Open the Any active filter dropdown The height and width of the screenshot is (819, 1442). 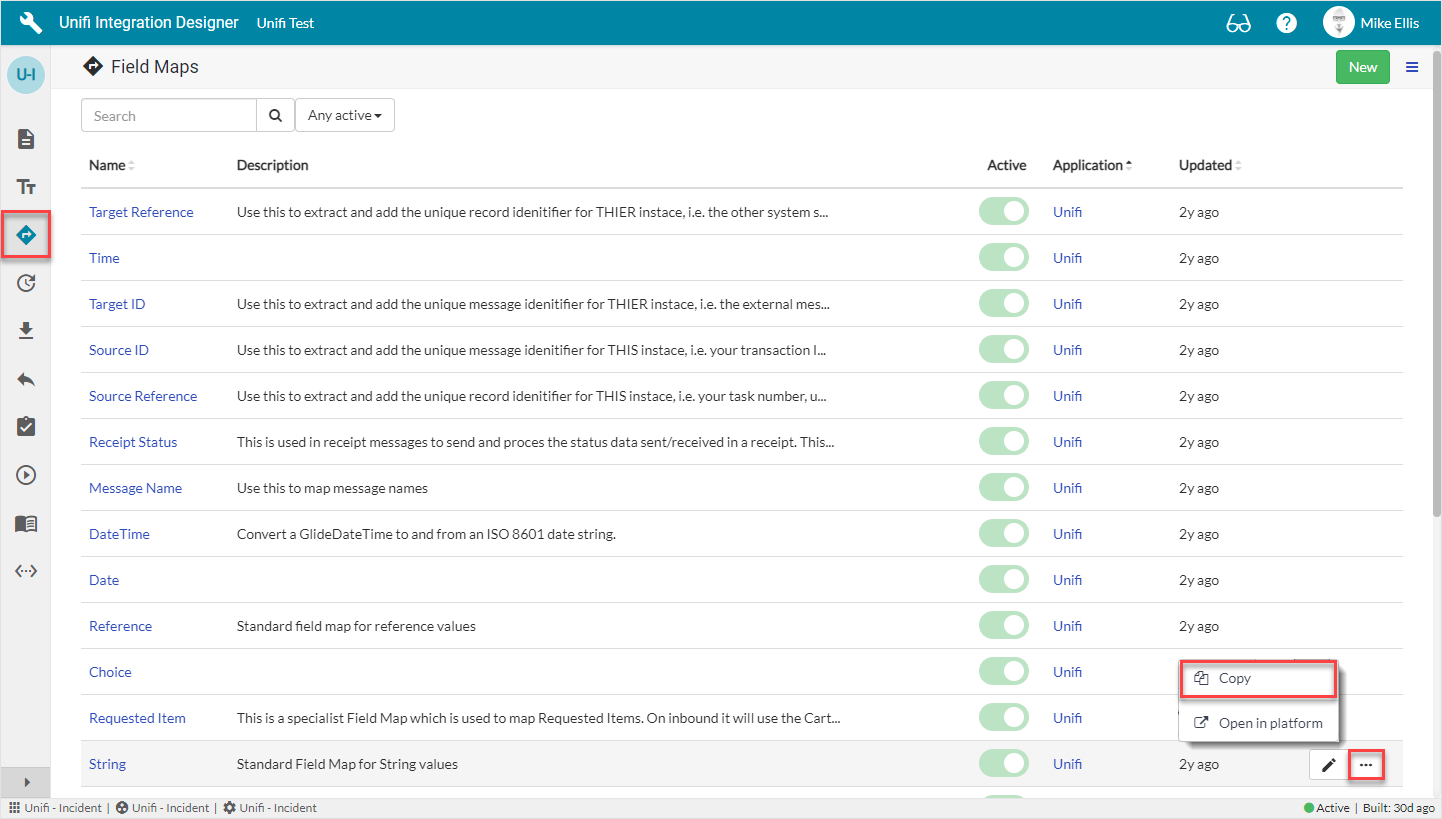coord(344,116)
